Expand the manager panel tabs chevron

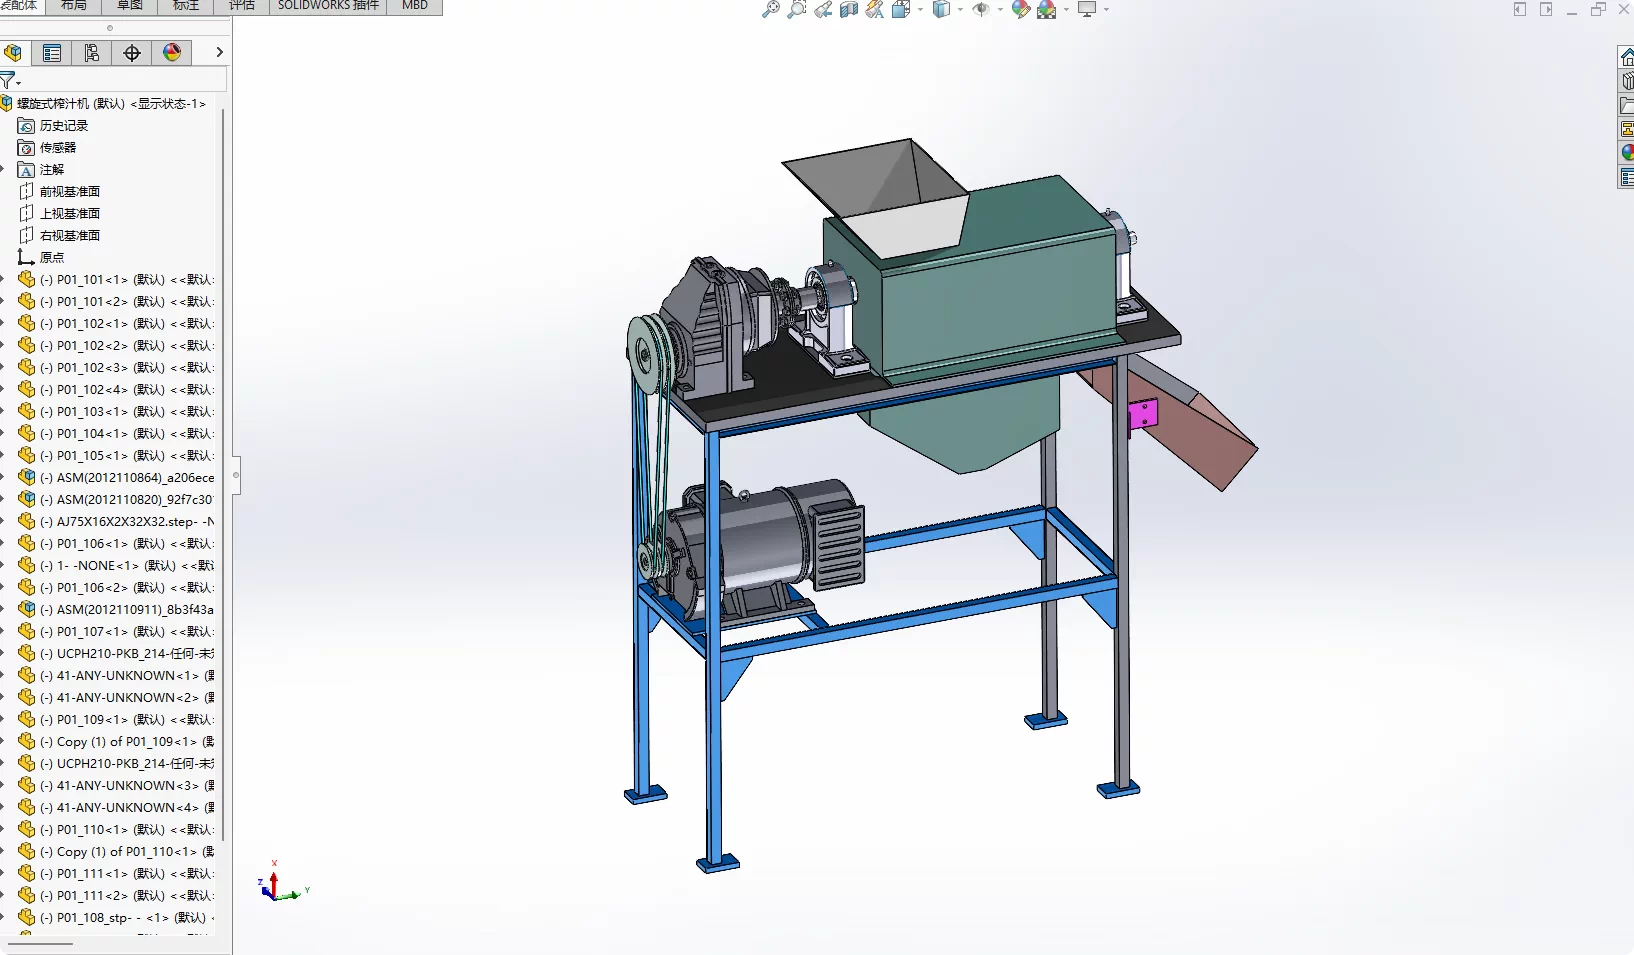tap(219, 52)
